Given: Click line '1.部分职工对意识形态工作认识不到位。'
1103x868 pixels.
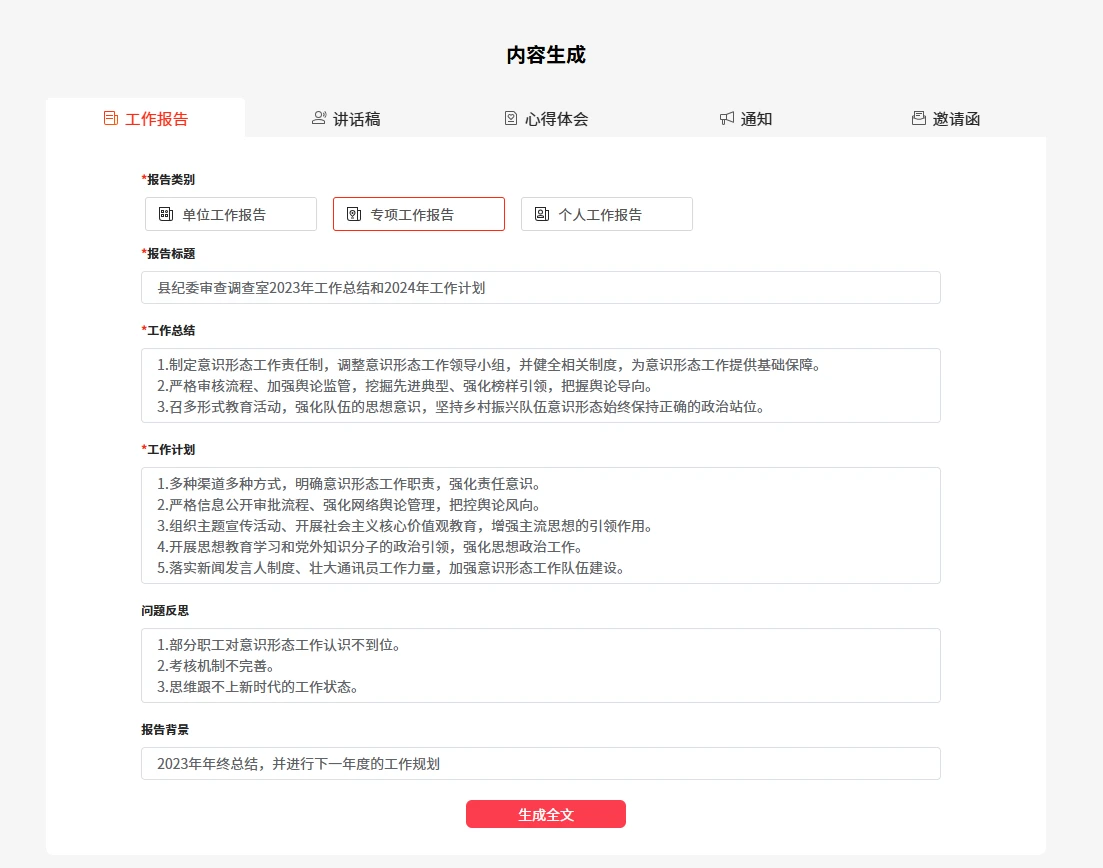Looking at the screenshot, I should point(279,644).
